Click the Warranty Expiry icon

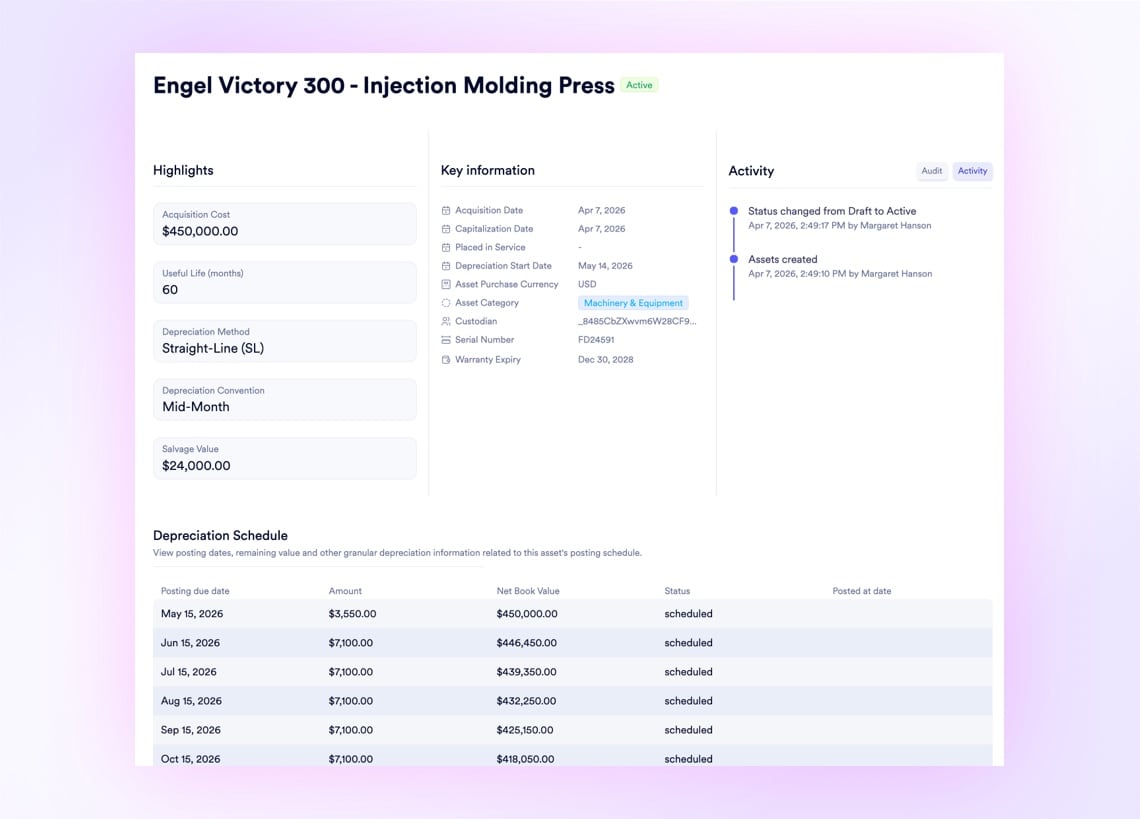point(446,359)
